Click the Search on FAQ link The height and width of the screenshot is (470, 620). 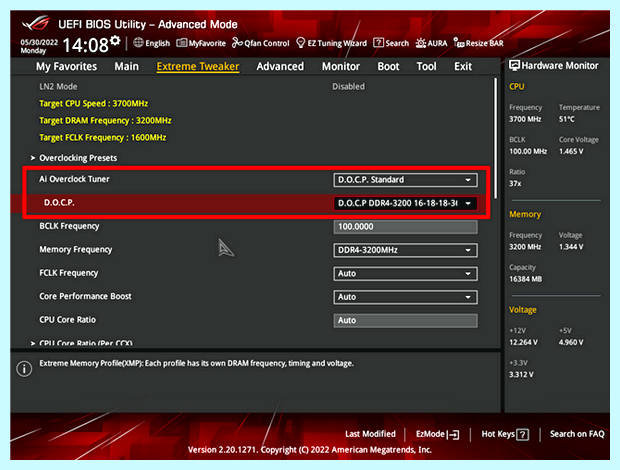pyautogui.click(x=577, y=434)
